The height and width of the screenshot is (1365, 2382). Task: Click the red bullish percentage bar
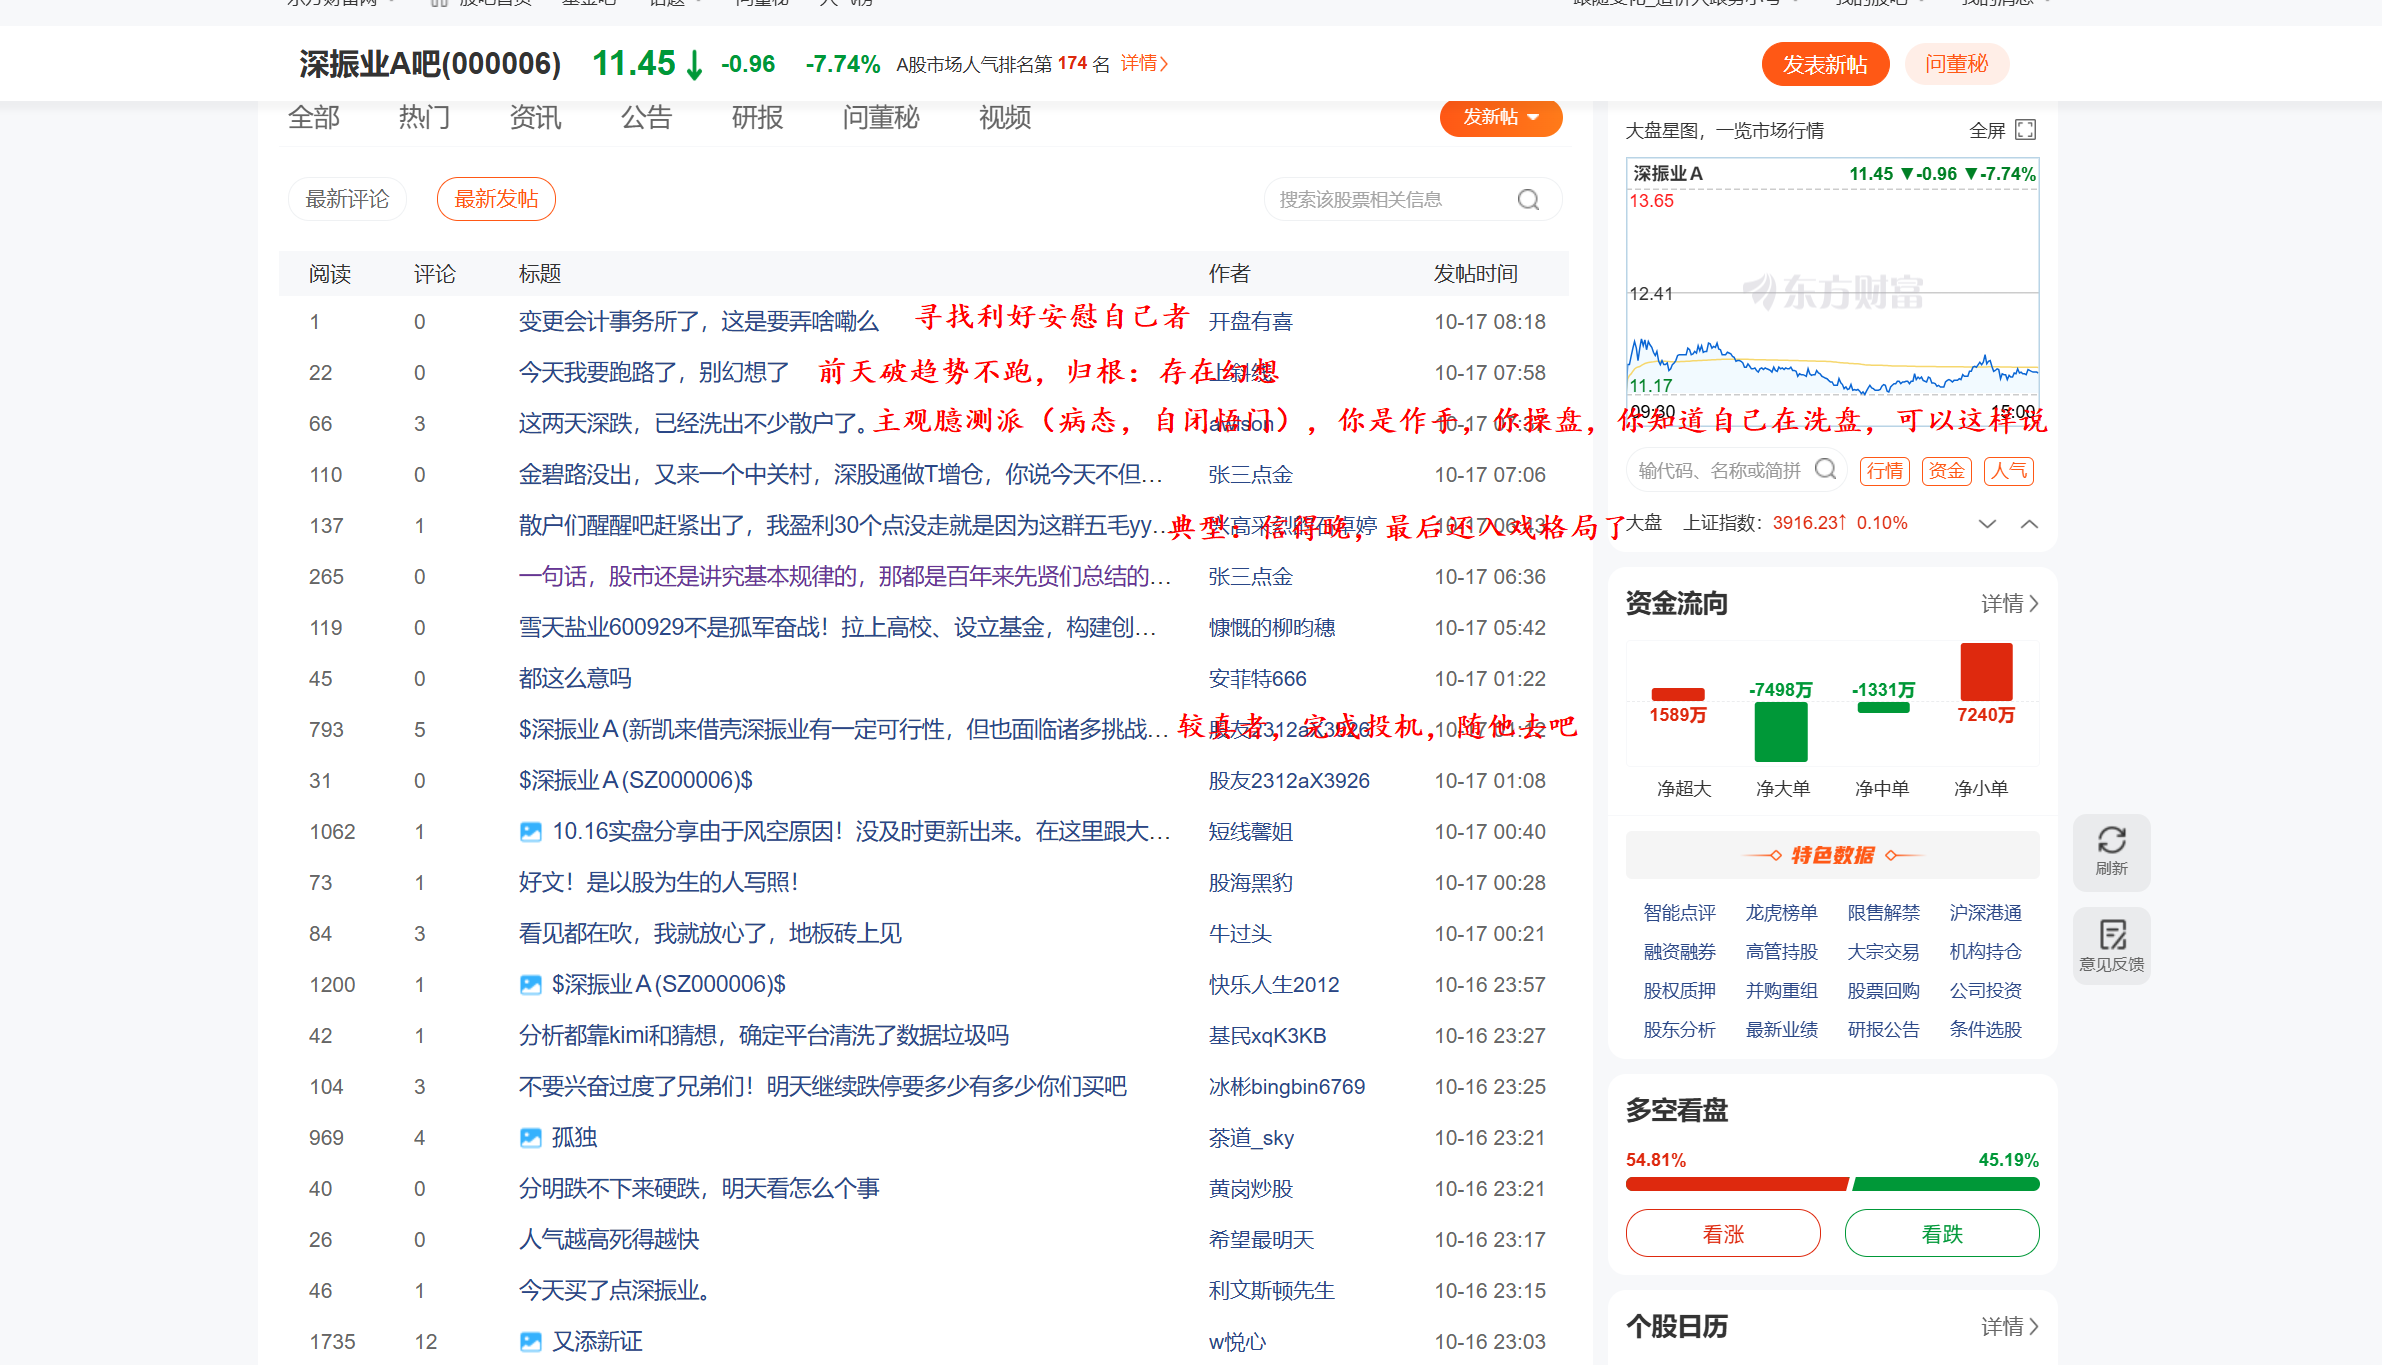point(1736,1184)
